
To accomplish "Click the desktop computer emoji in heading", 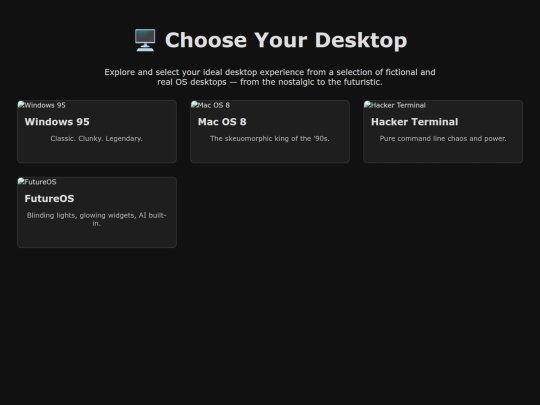I will [145, 40].
